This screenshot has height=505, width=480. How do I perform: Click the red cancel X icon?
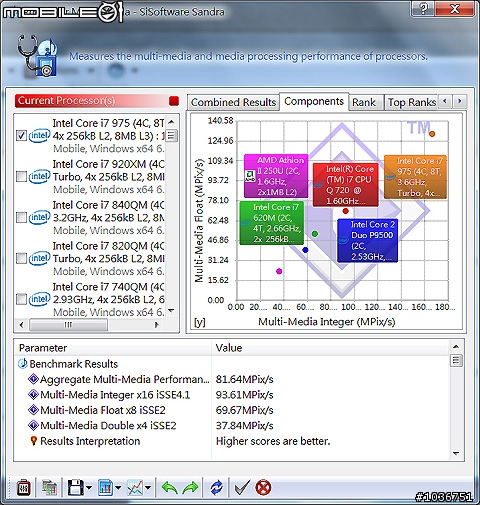[x=263, y=488]
